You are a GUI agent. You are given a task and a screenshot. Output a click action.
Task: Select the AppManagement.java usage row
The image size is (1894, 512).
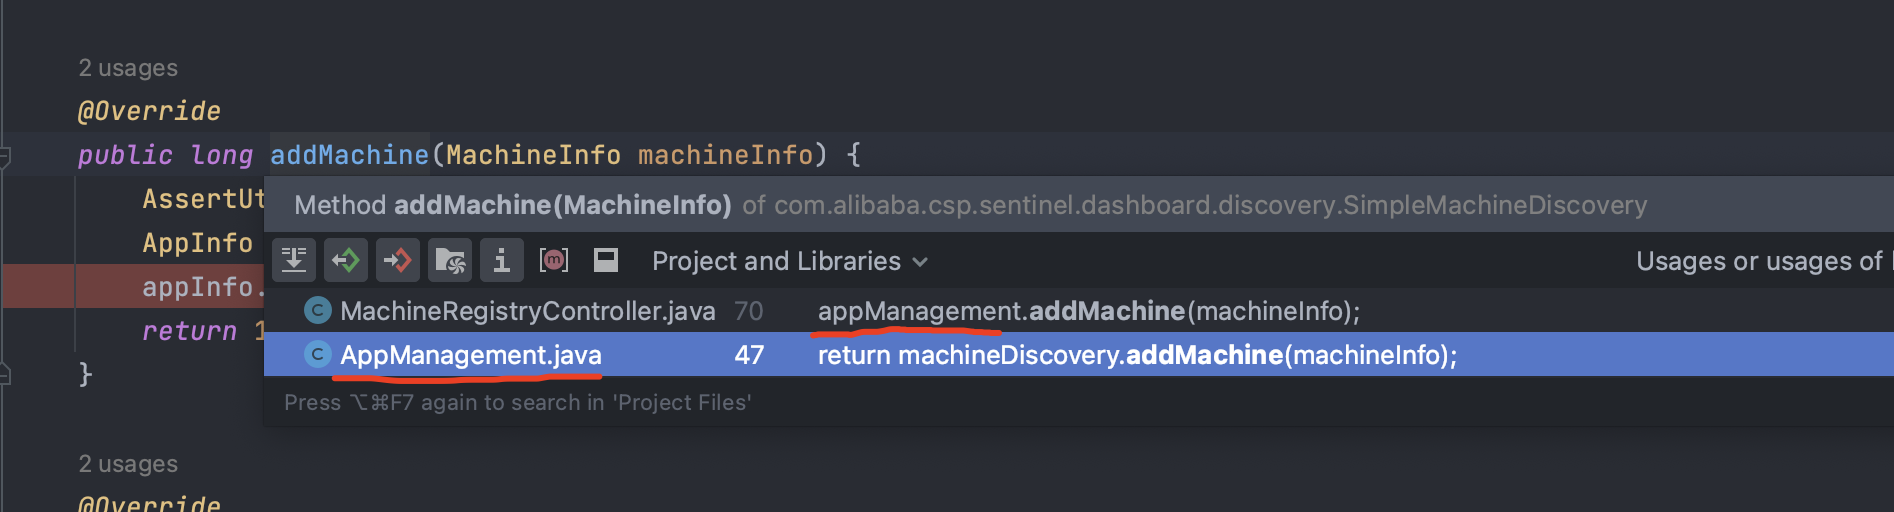pos(471,355)
